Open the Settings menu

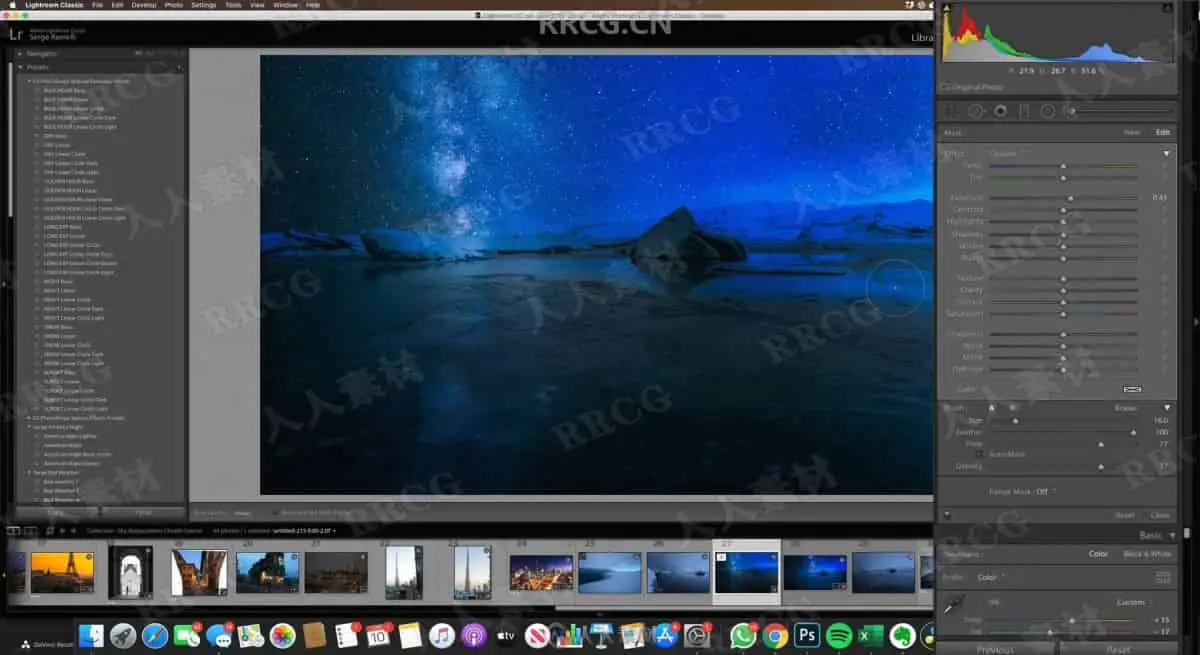point(203,5)
